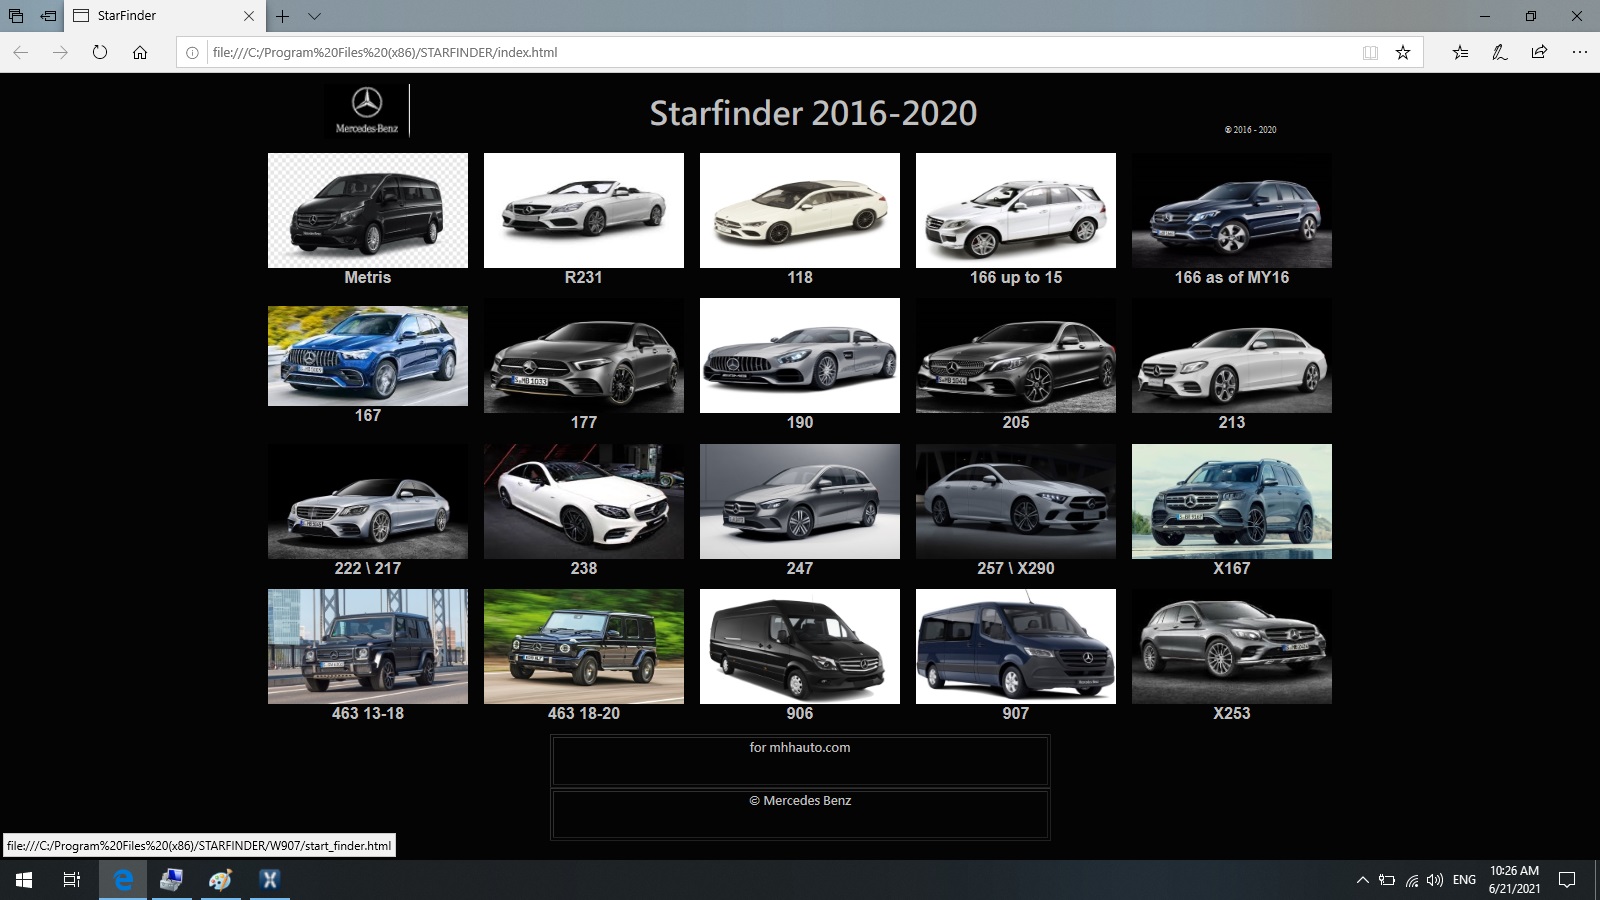Open volume control in system tray
The image size is (1600, 900).
(x=1435, y=880)
